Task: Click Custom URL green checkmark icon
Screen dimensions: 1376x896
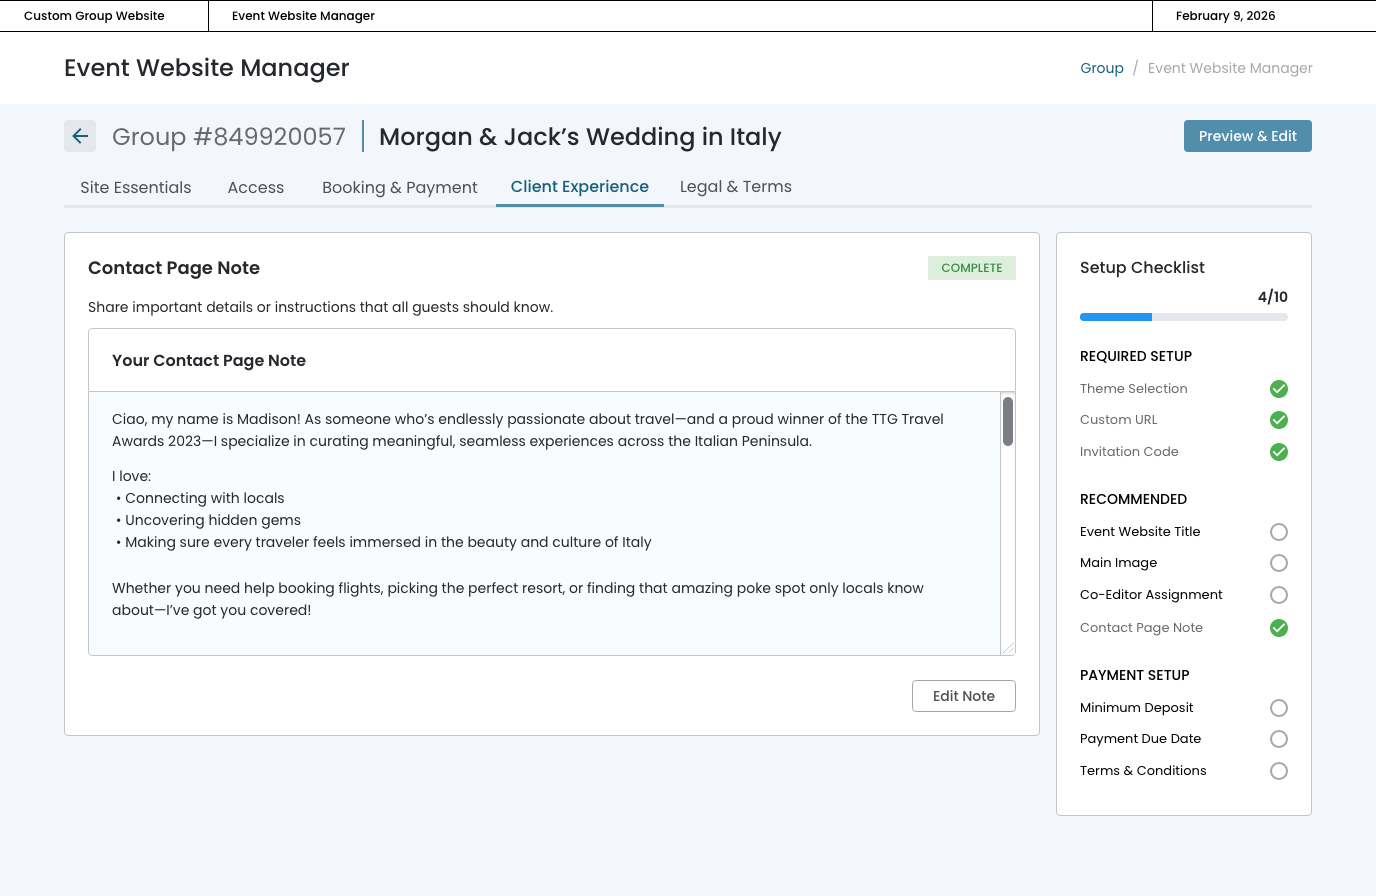Action: pyautogui.click(x=1278, y=420)
